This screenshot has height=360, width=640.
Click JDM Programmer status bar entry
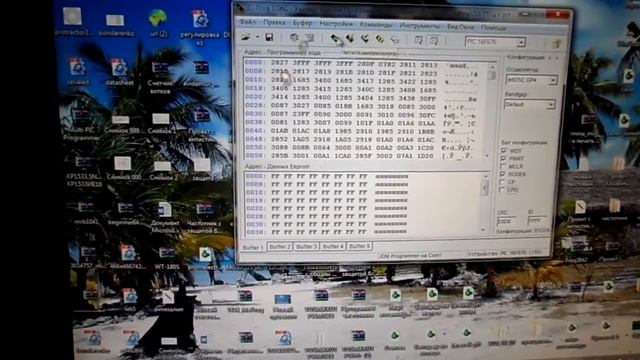pyautogui.click(x=410, y=256)
